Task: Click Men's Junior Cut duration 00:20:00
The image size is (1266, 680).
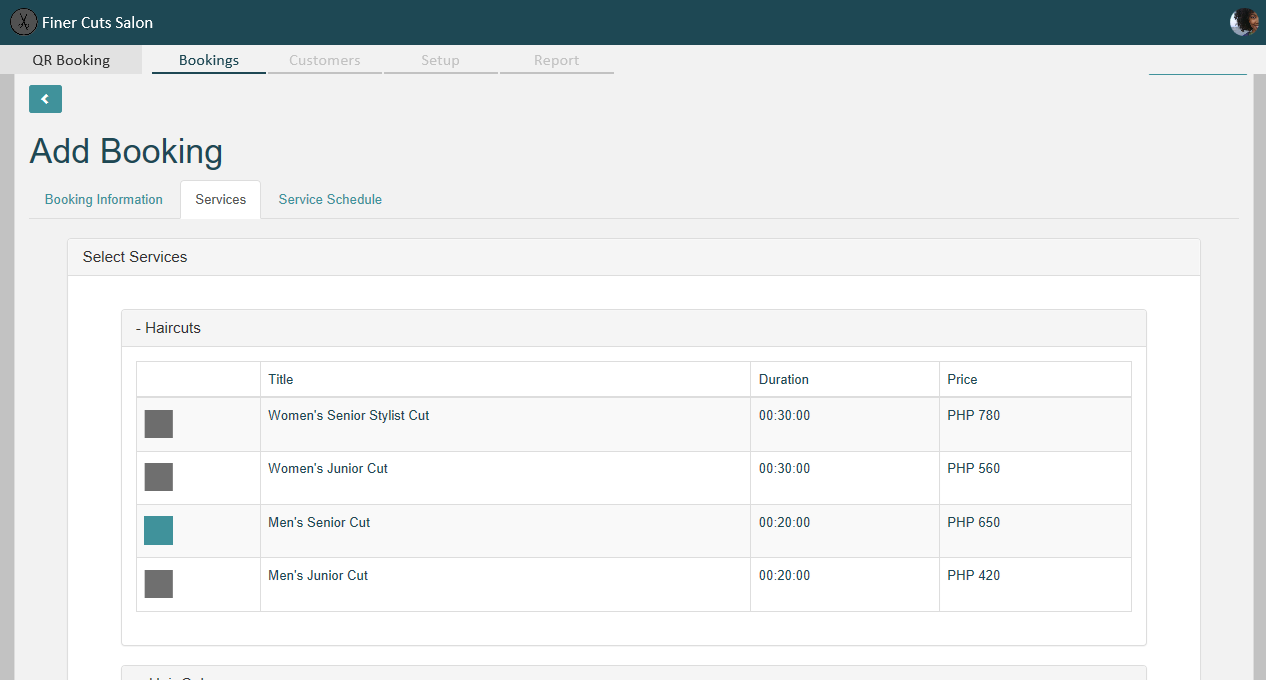Action: pyautogui.click(x=785, y=575)
